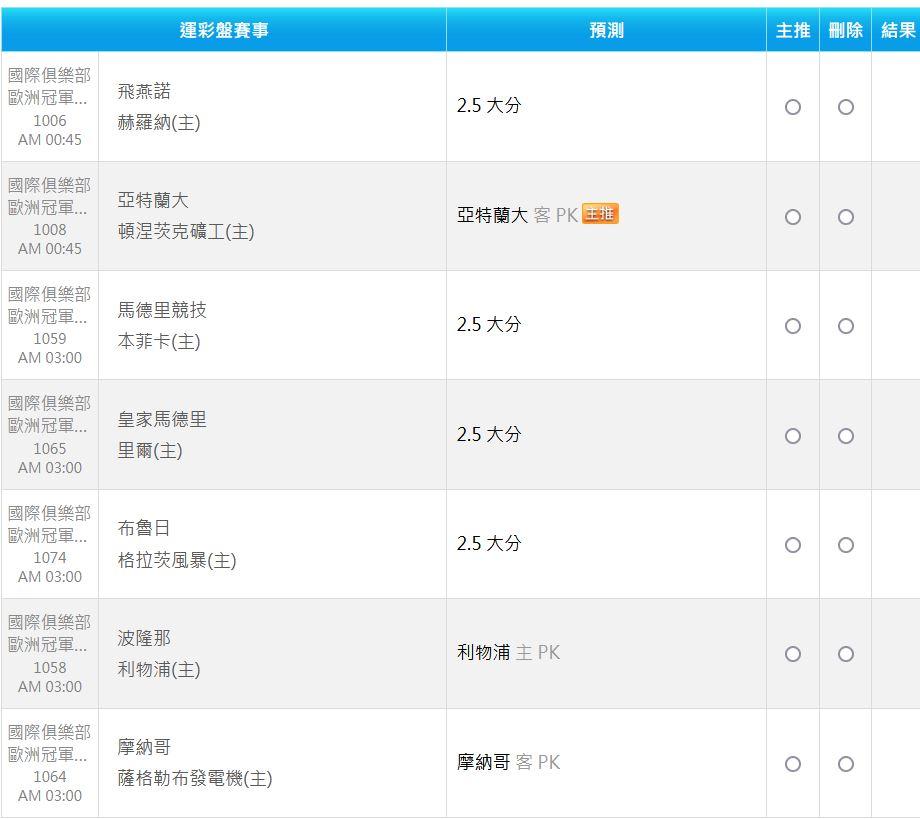Image resolution: width=920 pixels, height=819 pixels.
Task: Click match number 1064
Action: 50,776
